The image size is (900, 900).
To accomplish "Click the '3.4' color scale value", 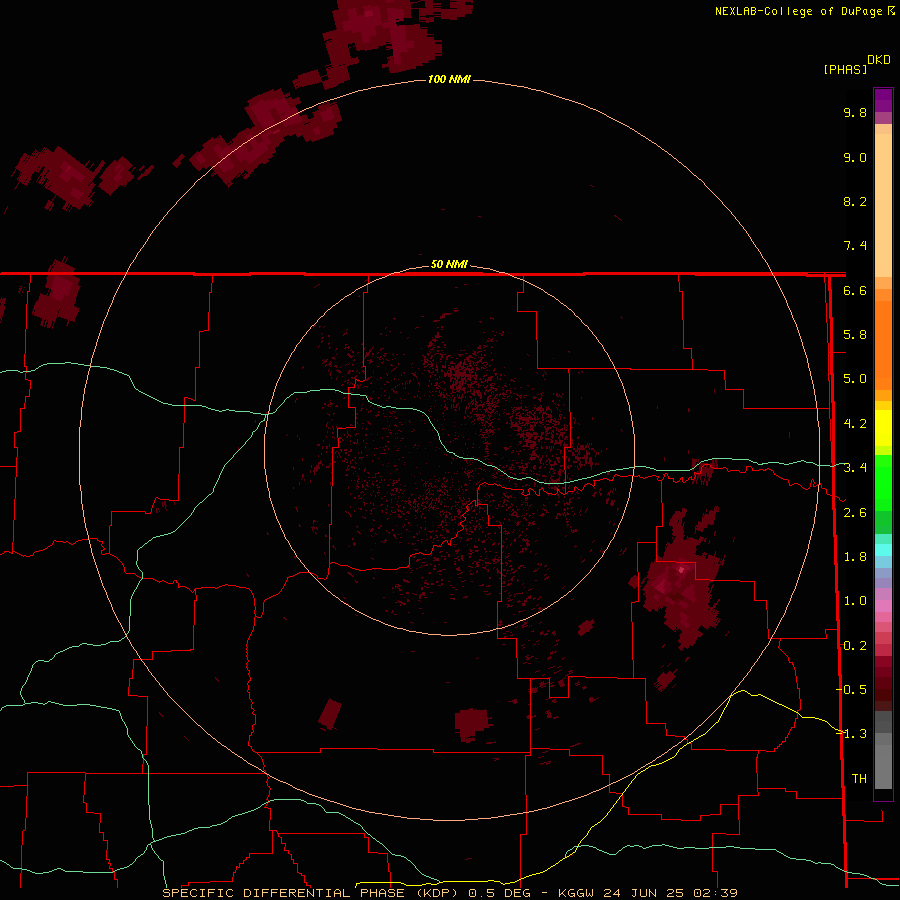I will (x=855, y=468).
